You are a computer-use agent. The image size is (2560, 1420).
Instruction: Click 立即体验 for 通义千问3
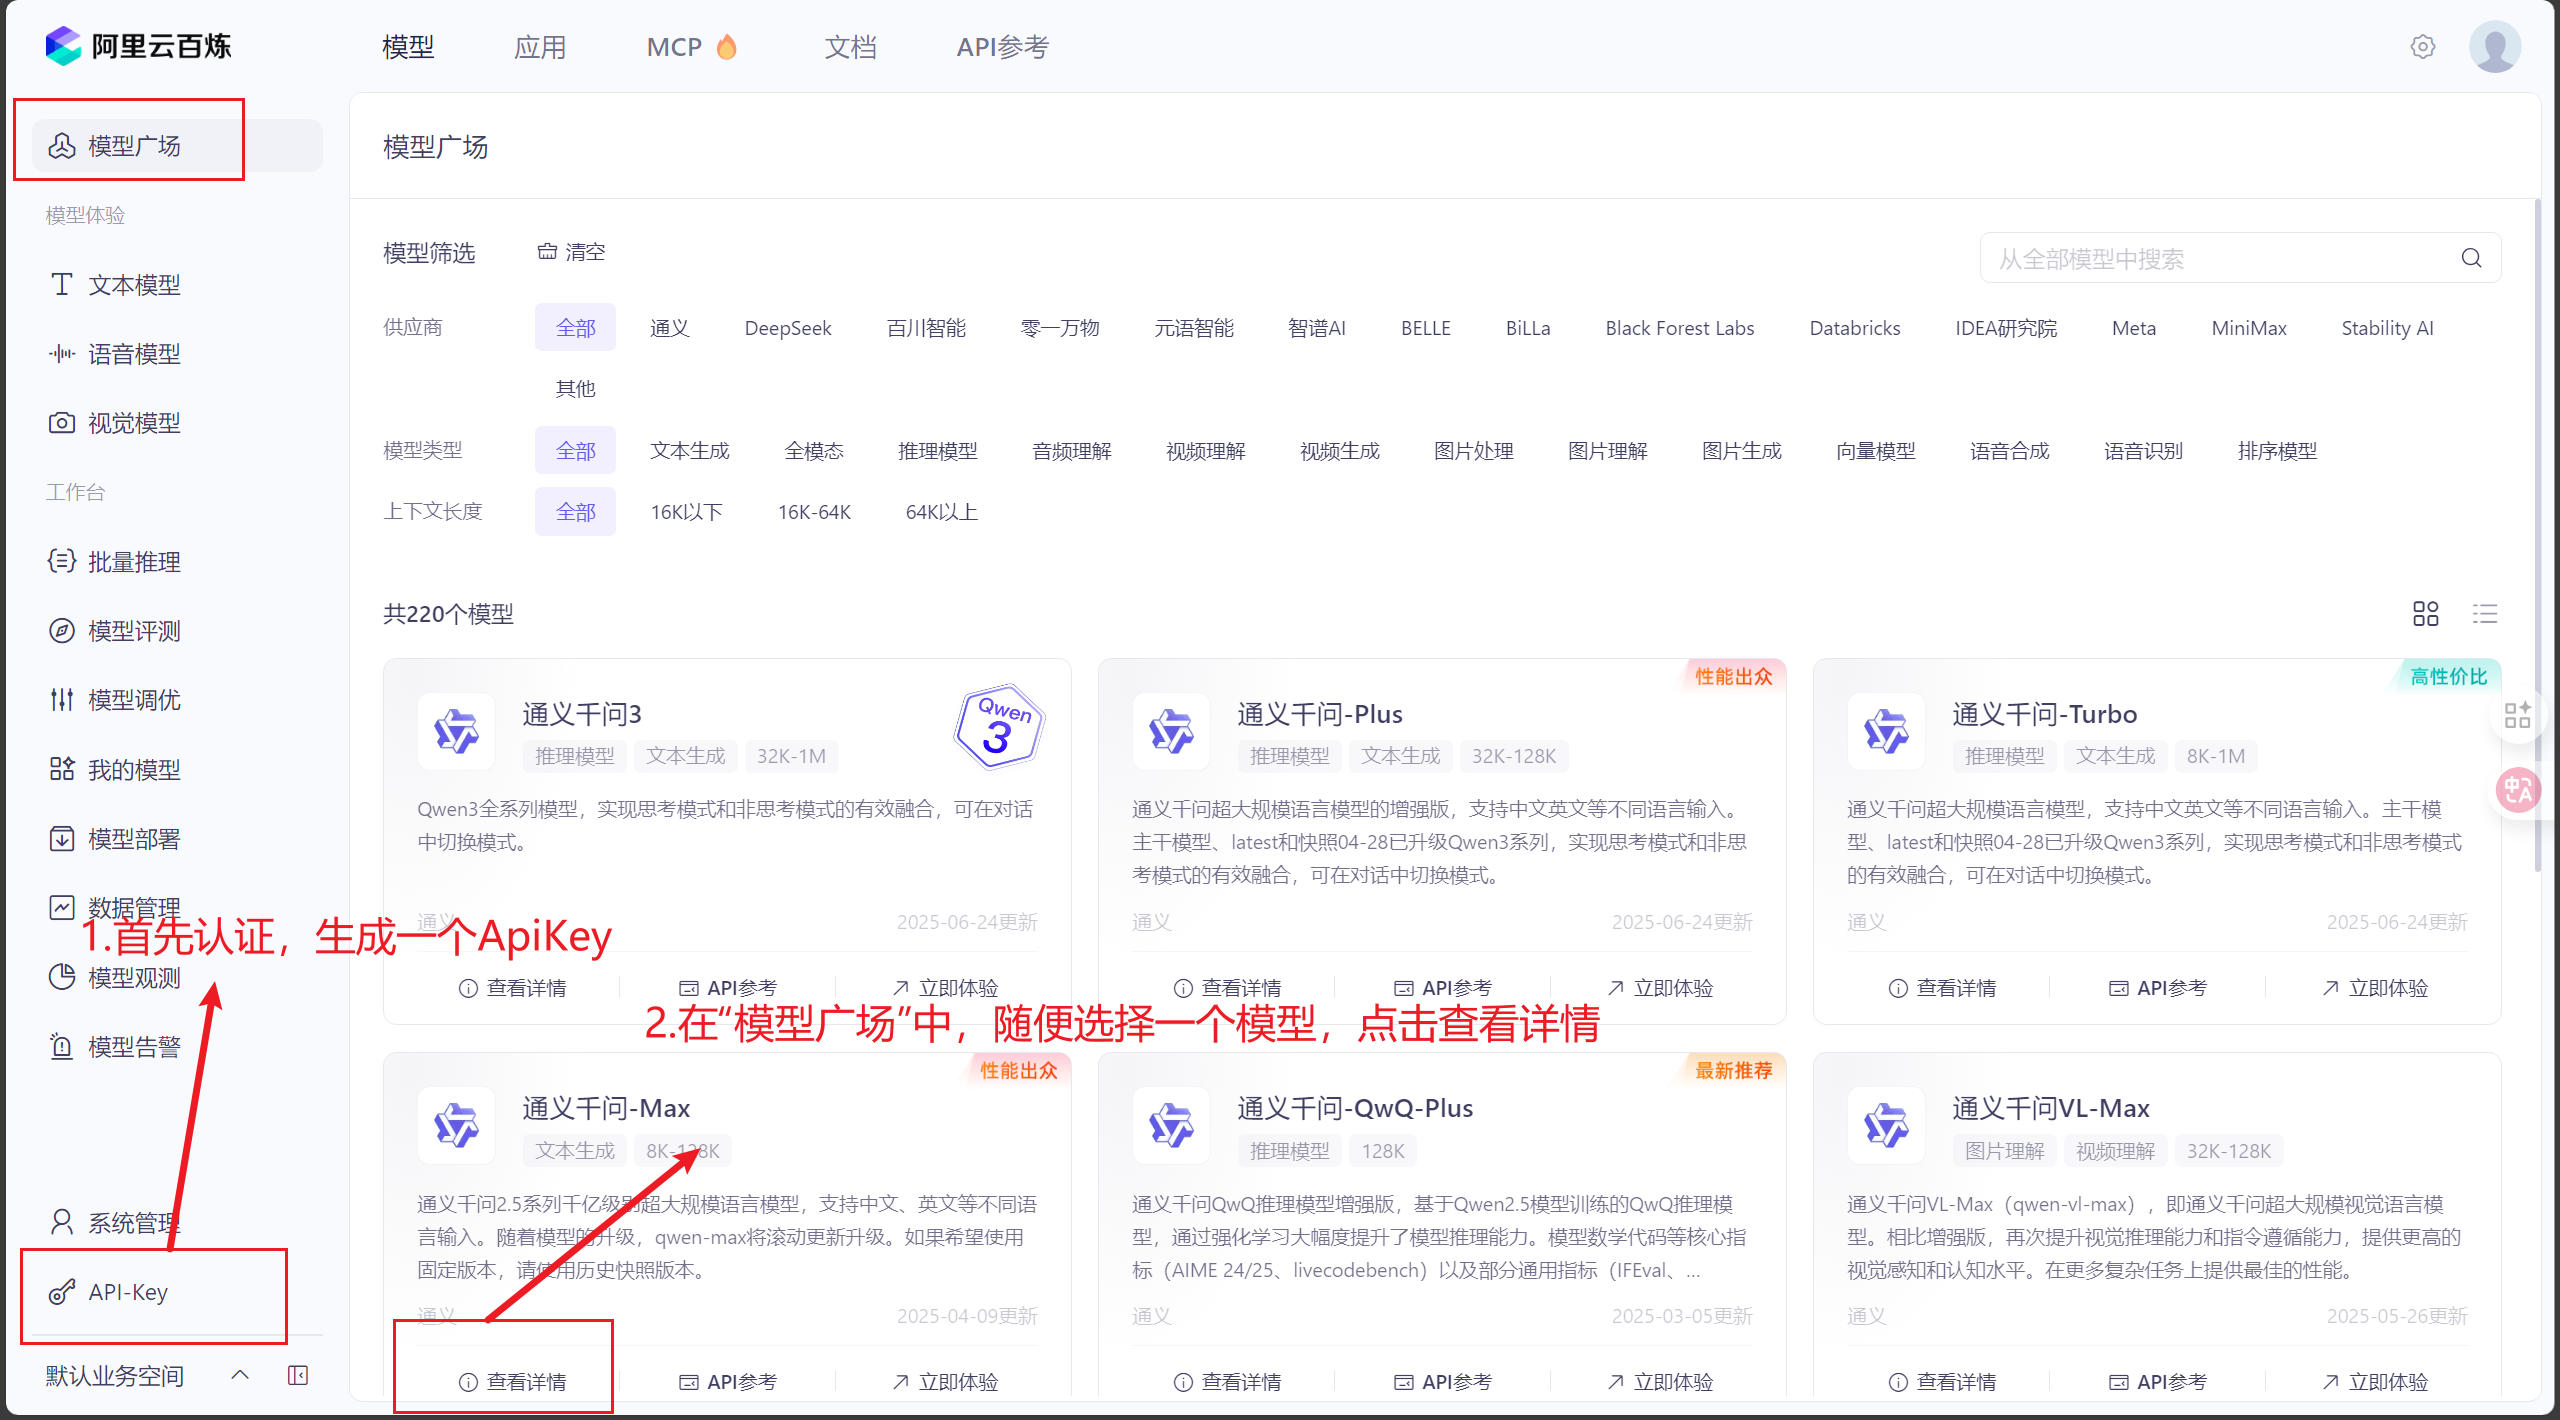pos(944,988)
